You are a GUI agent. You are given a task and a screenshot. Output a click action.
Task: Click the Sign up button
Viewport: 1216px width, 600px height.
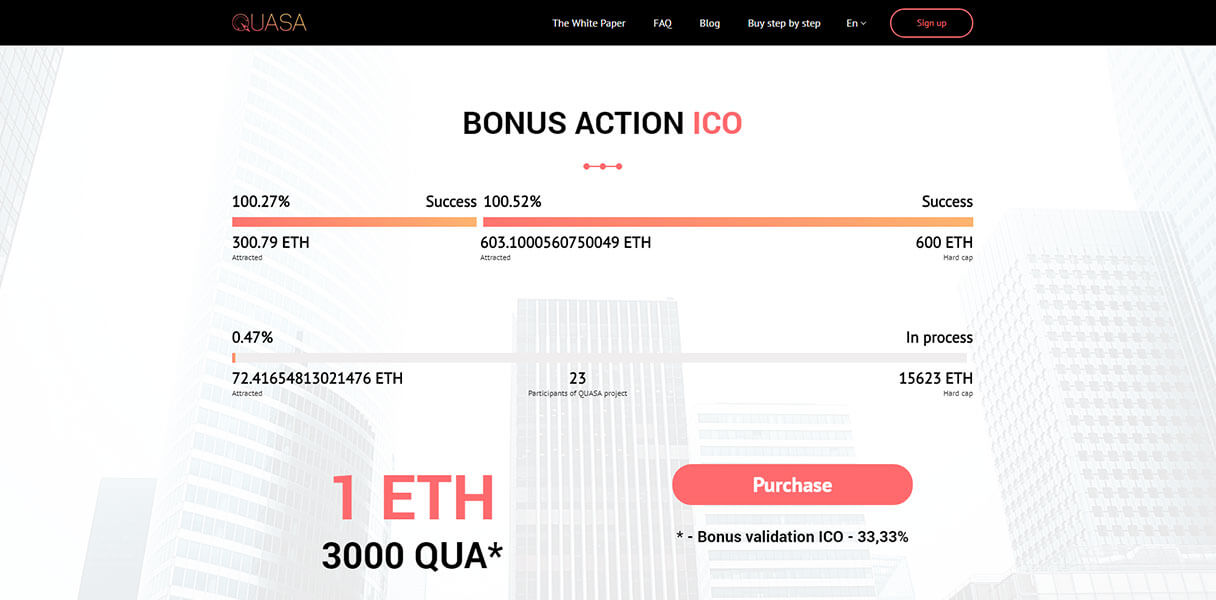931,23
